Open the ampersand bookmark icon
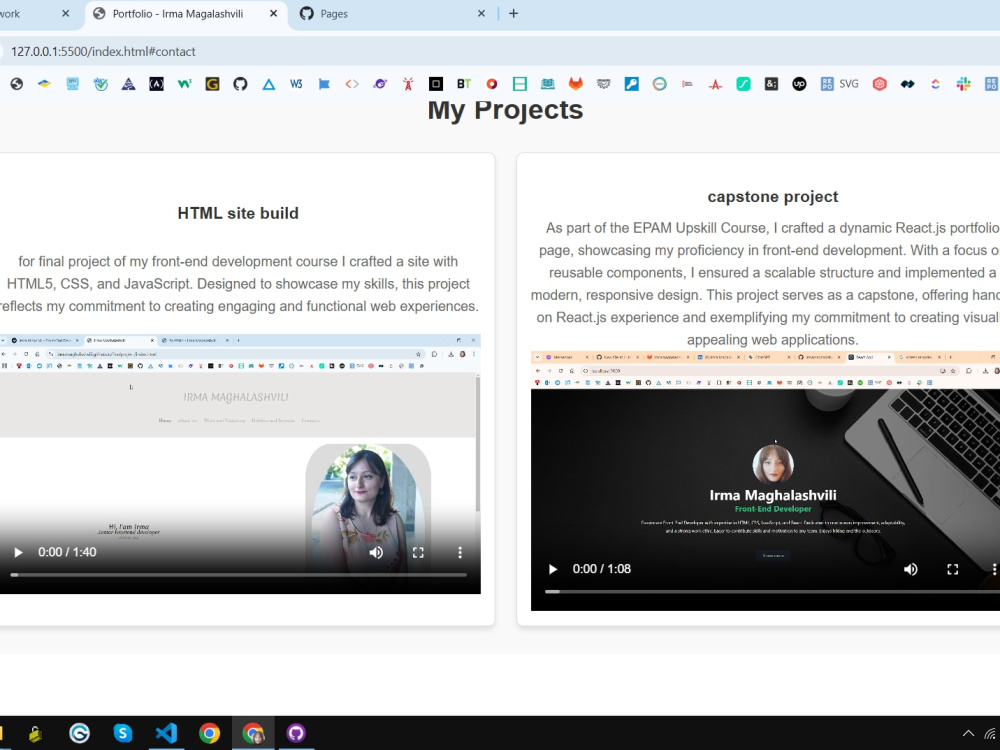Screen dimensions: 1000x750 tap(771, 84)
